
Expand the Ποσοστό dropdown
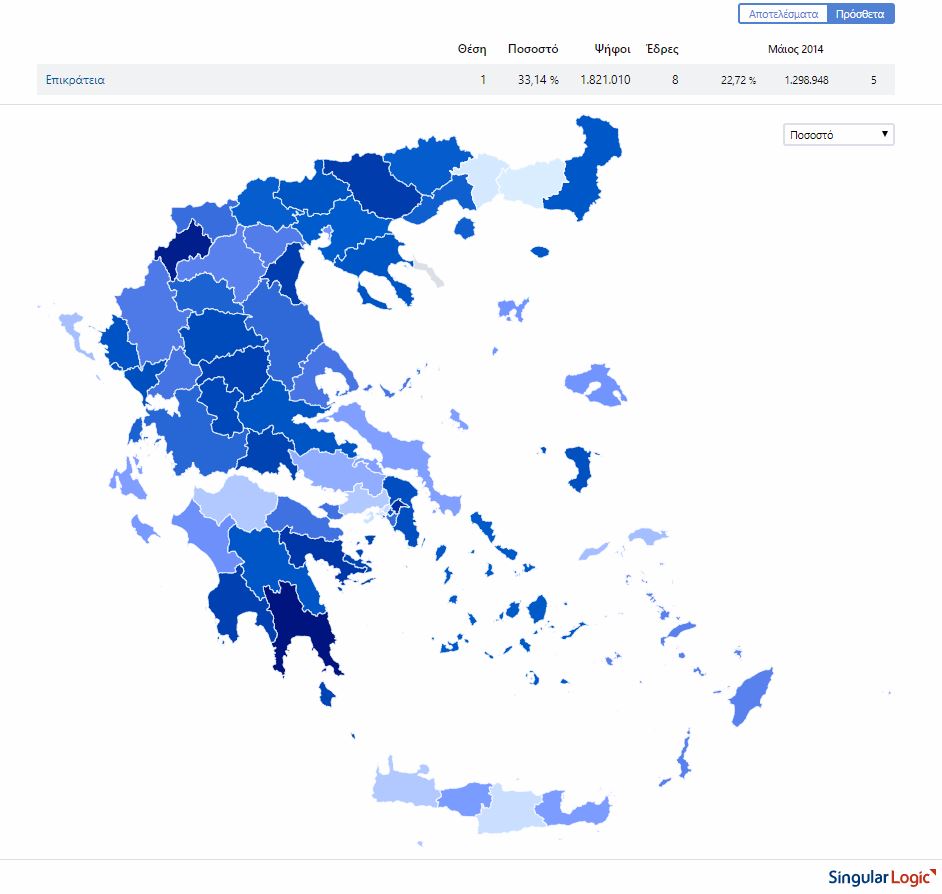[838, 135]
